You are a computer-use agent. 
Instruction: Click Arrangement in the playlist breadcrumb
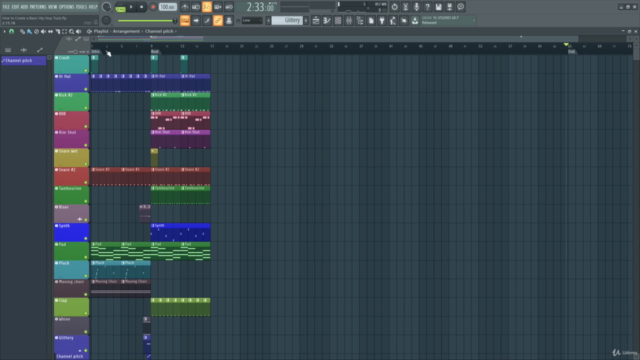pos(126,31)
